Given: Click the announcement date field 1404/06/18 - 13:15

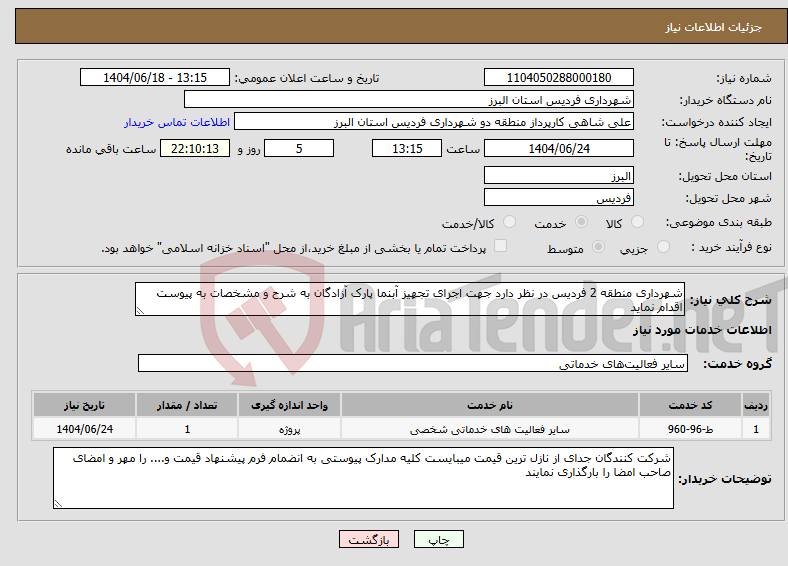Looking at the screenshot, I should 155,77.
